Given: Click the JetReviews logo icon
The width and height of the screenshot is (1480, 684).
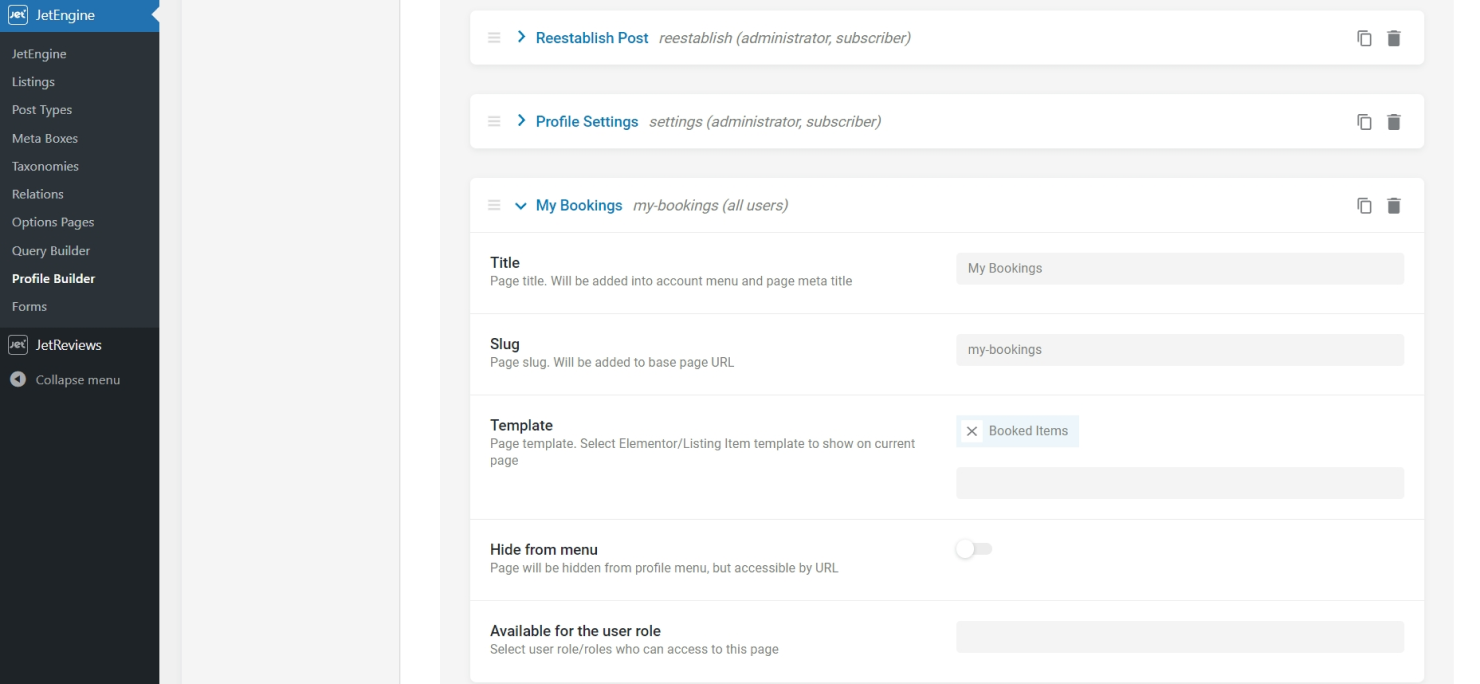Looking at the screenshot, I should (x=17, y=344).
